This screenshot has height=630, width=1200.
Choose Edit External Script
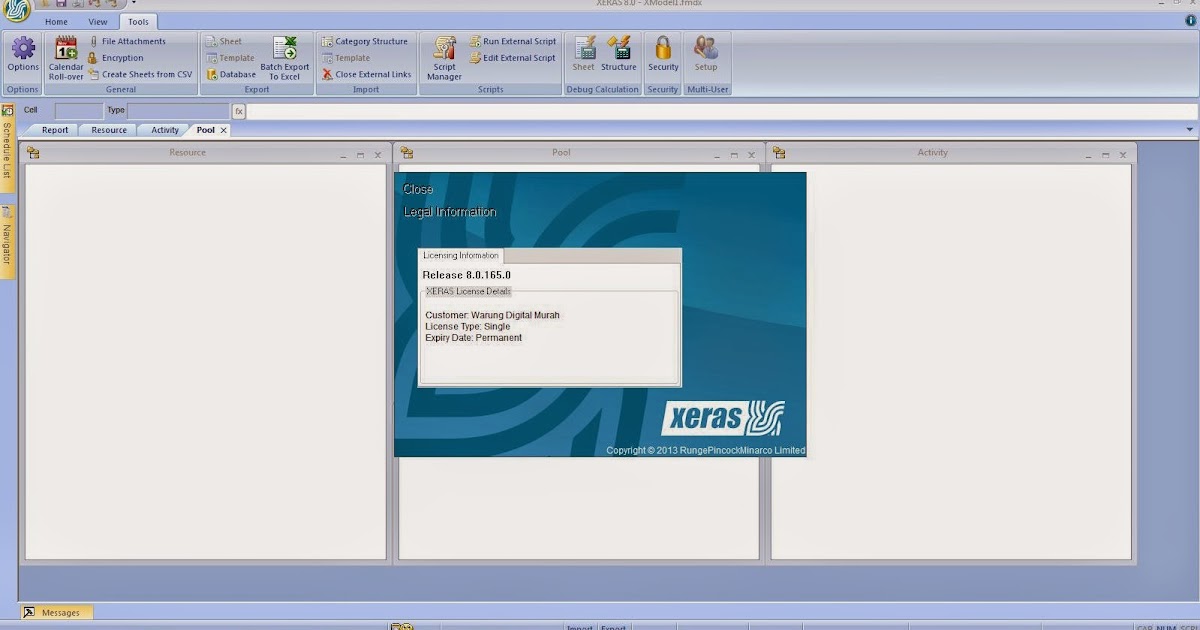[x=512, y=58]
